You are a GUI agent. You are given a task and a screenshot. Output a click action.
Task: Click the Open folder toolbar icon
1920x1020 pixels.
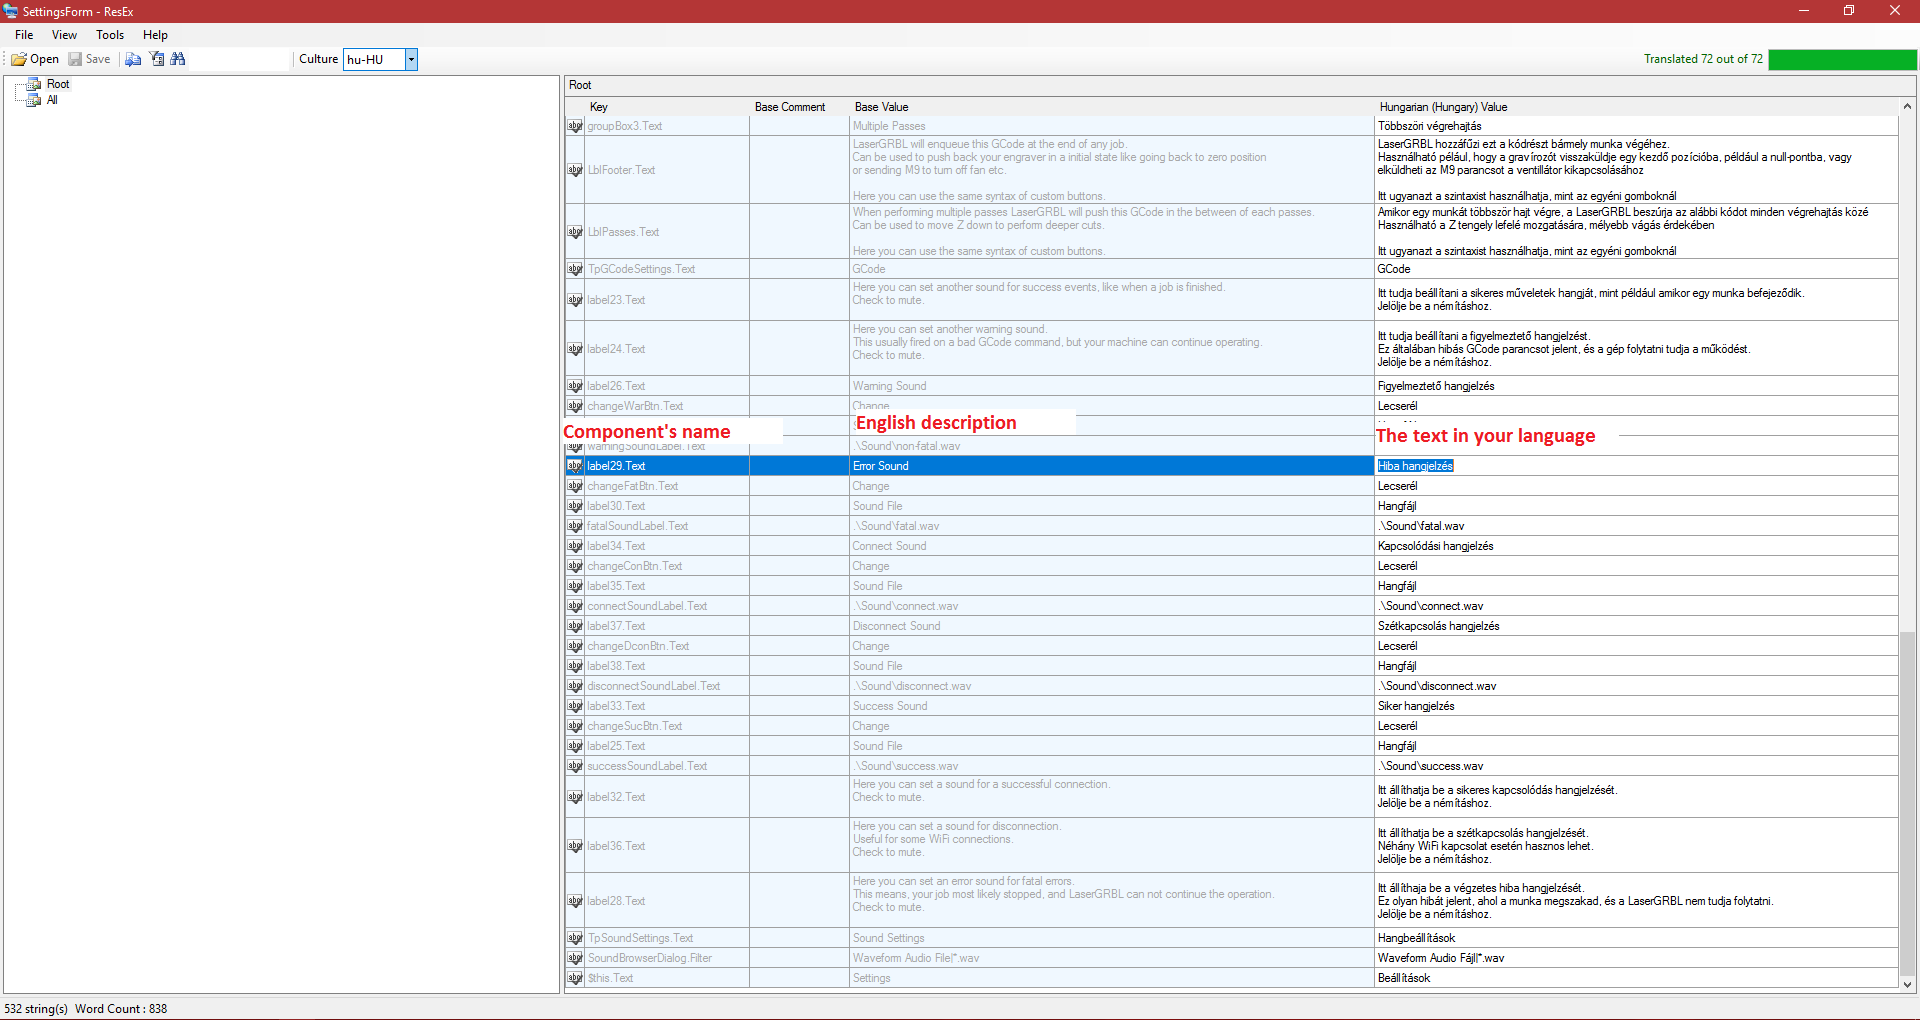click(19, 59)
